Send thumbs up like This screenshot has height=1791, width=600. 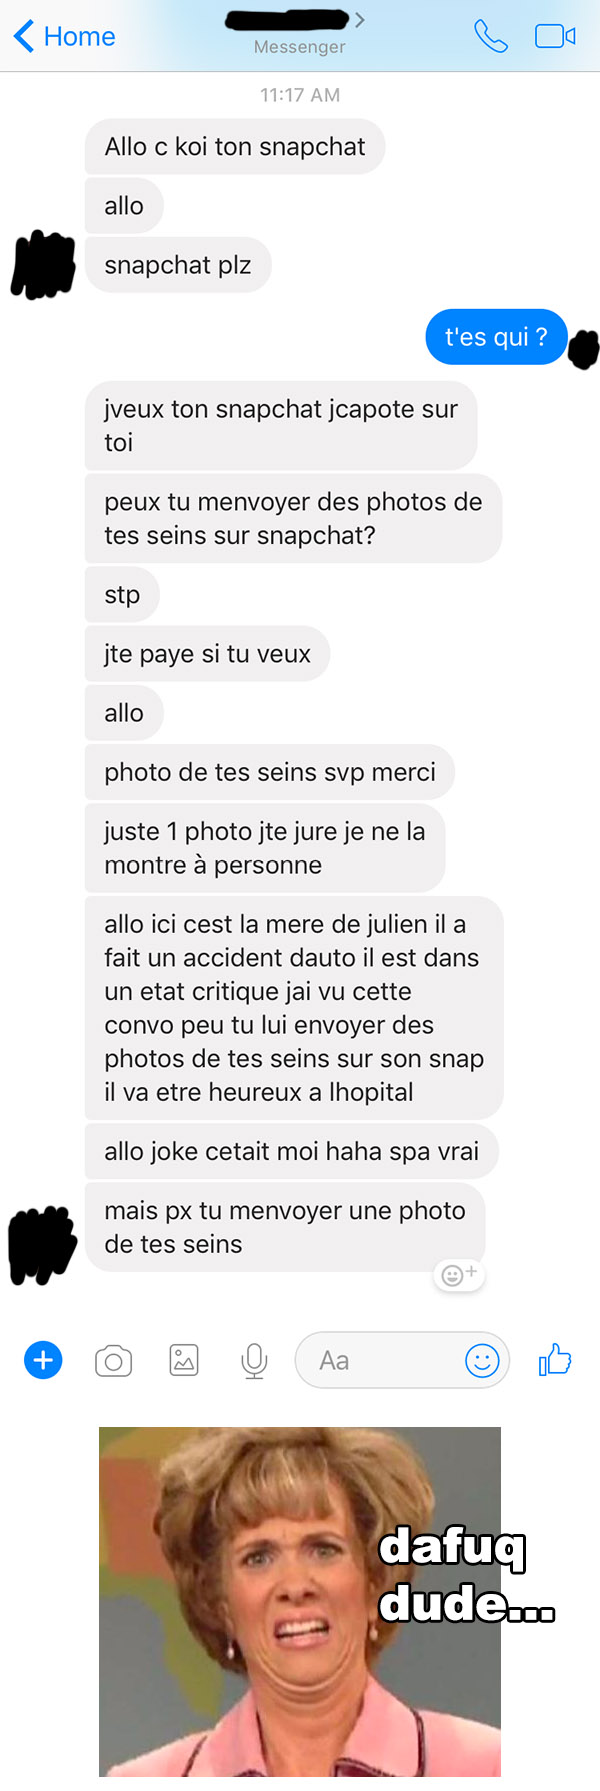[555, 1359]
